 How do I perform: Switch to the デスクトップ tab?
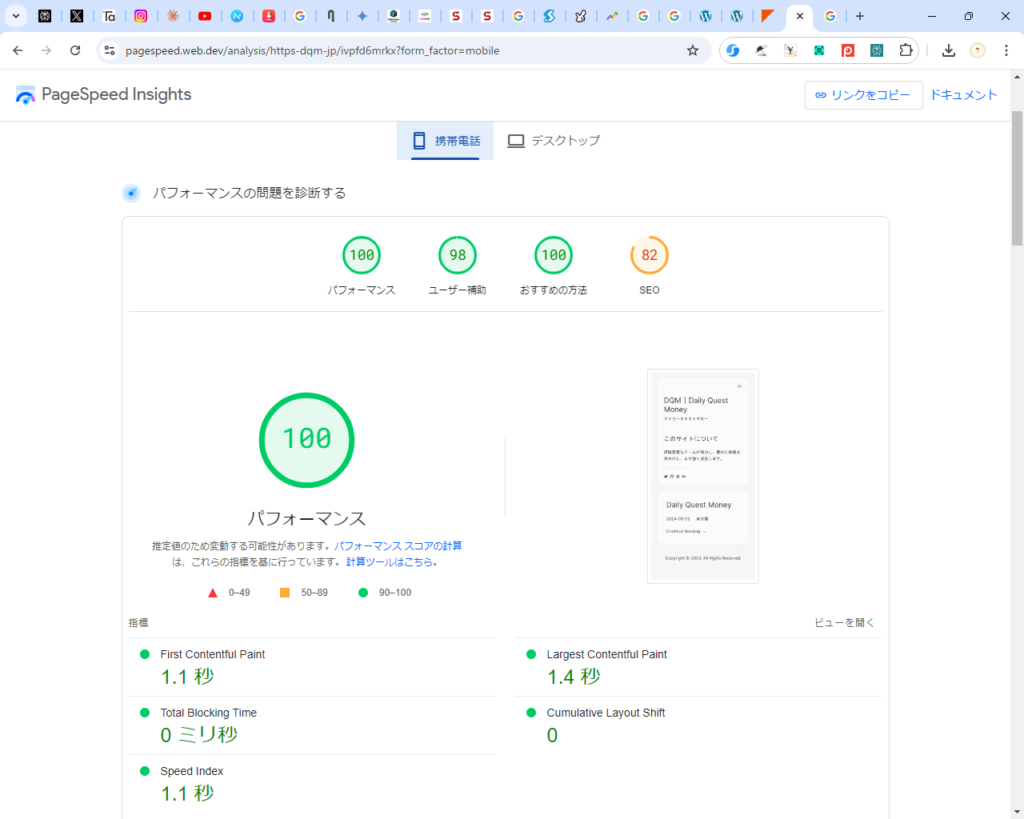tap(553, 141)
